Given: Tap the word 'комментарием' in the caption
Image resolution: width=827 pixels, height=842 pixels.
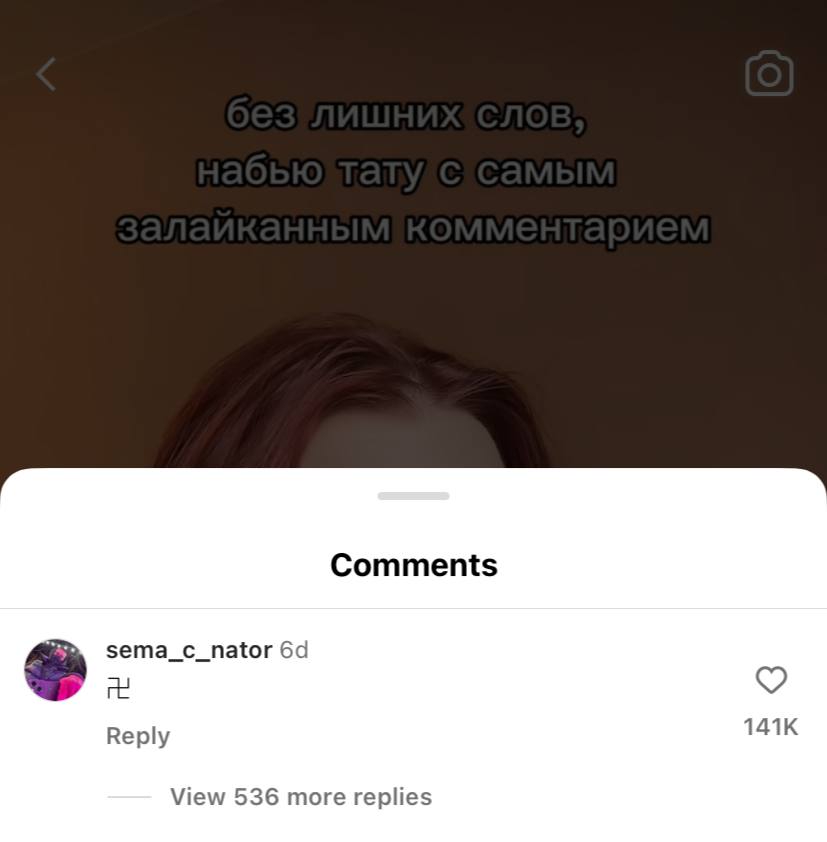Looking at the screenshot, I should pos(558,228).
